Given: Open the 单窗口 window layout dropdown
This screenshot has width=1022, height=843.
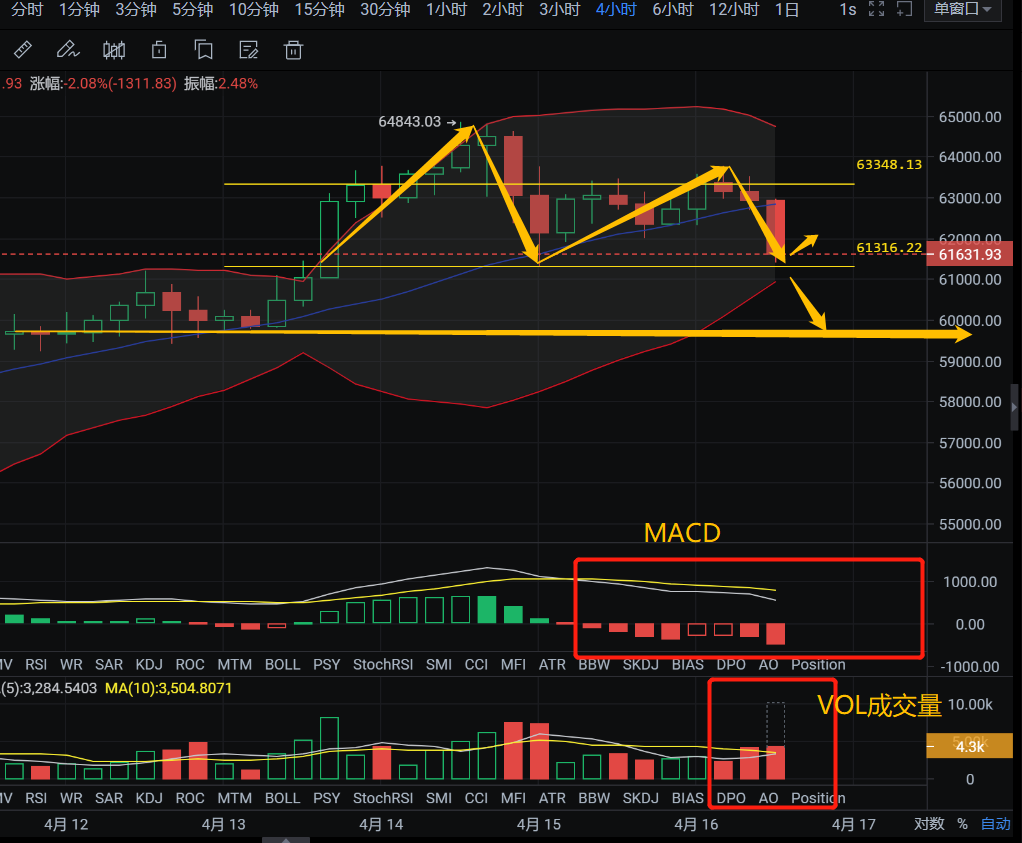Looking at the screenshot, I should 962,10.
